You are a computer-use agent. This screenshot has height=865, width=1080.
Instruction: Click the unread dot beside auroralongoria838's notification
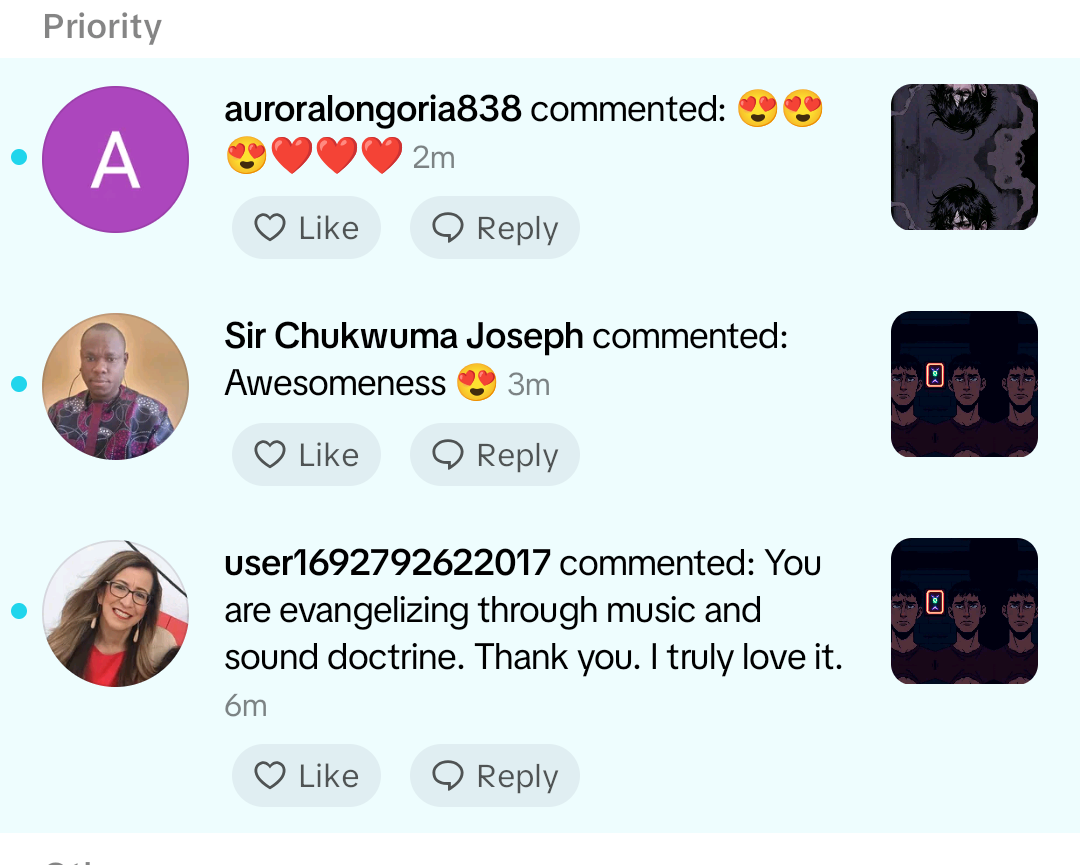[x=19, y=157]
